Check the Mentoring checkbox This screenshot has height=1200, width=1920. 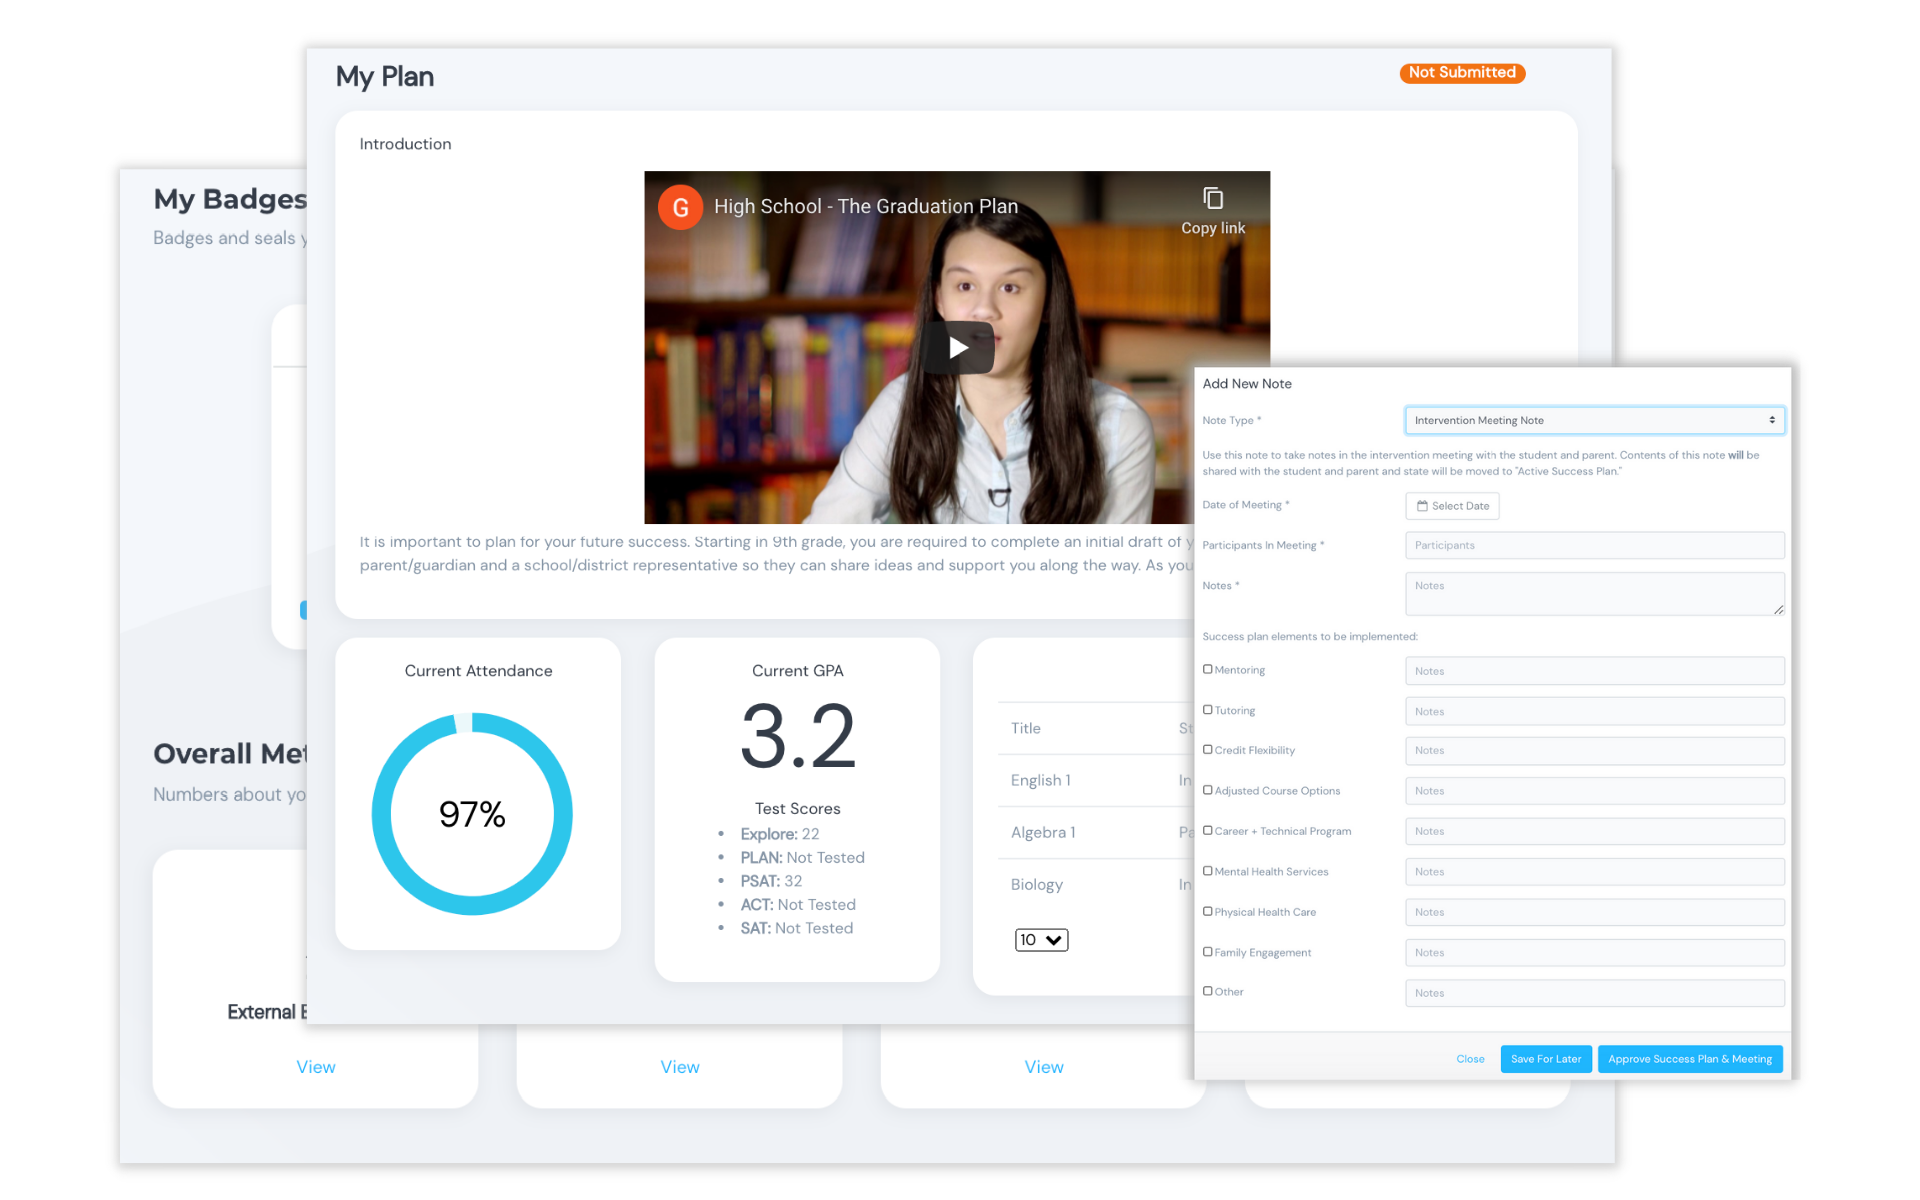coord(1208,669)
